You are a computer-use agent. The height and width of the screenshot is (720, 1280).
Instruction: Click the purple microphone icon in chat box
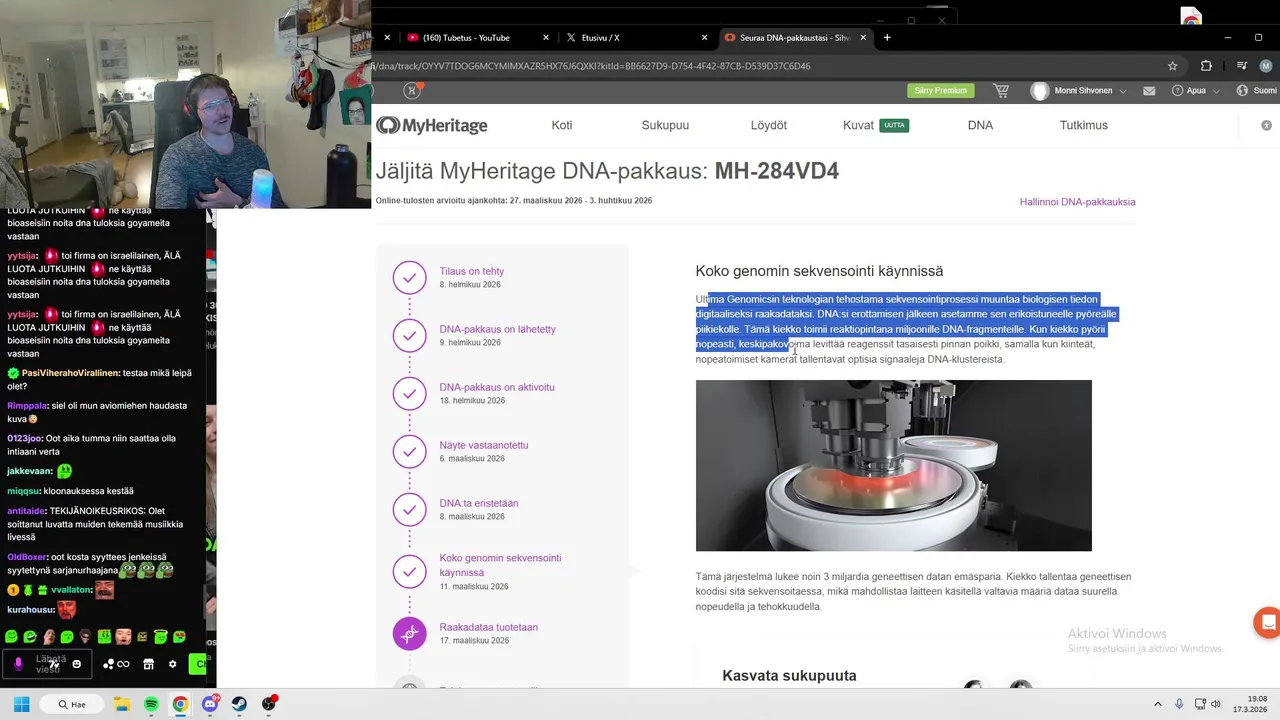tap(18, 664)
